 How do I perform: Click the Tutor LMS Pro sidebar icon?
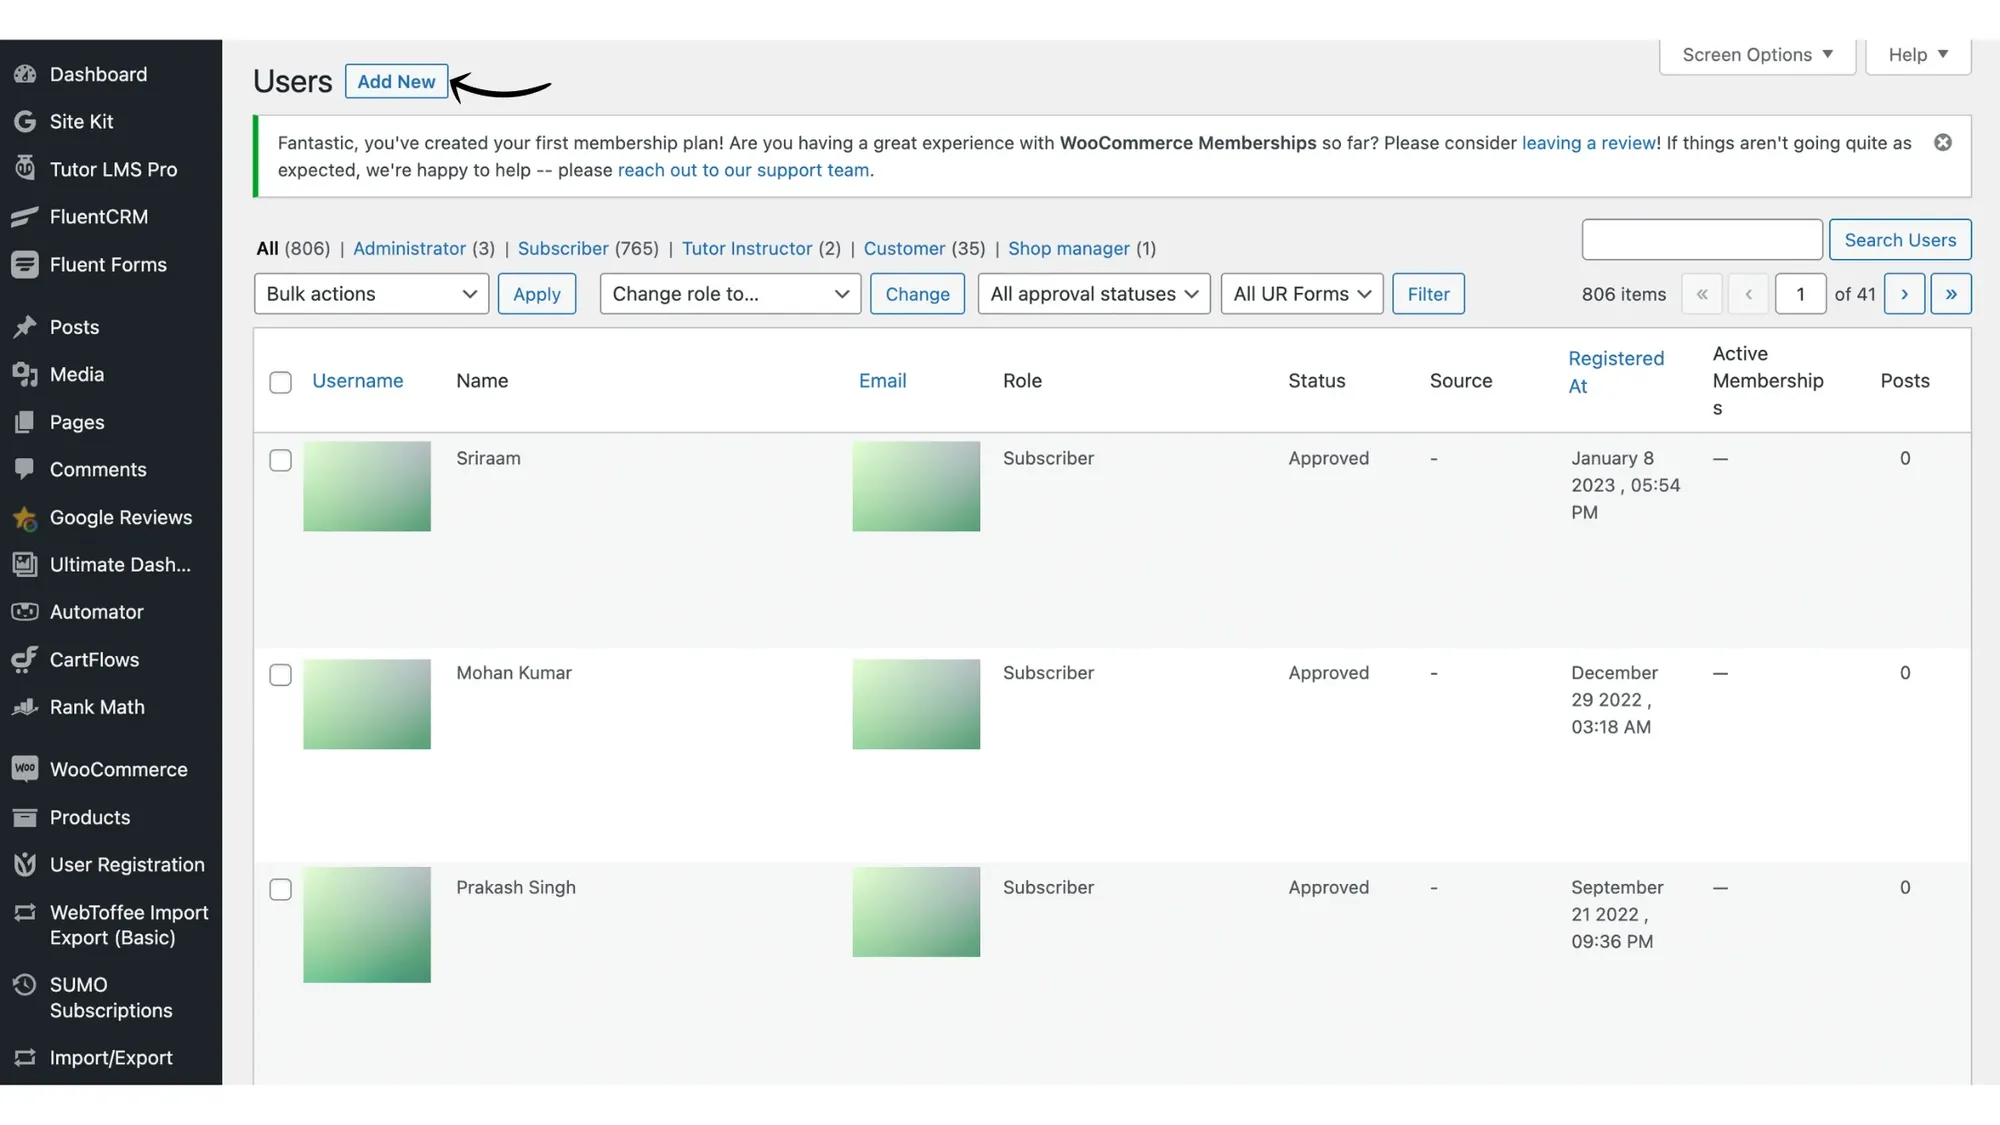[25, 169]
